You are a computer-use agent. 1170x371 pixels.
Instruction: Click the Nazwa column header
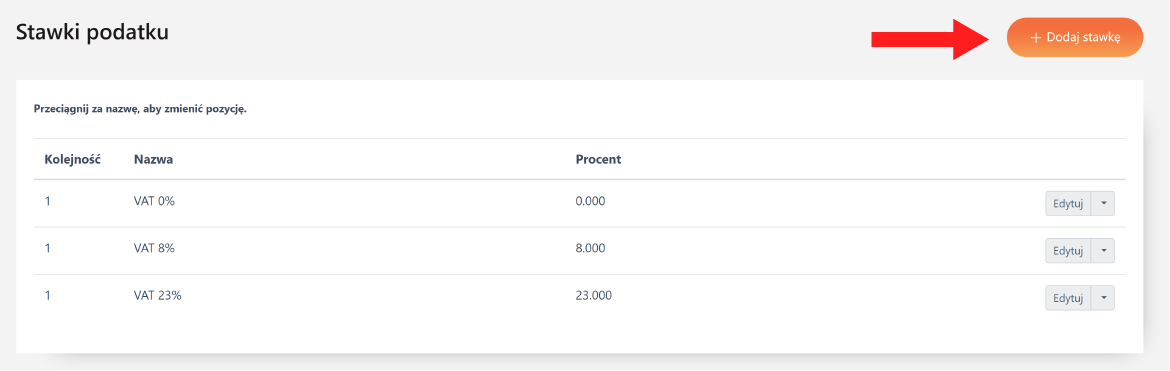[154, 159]
